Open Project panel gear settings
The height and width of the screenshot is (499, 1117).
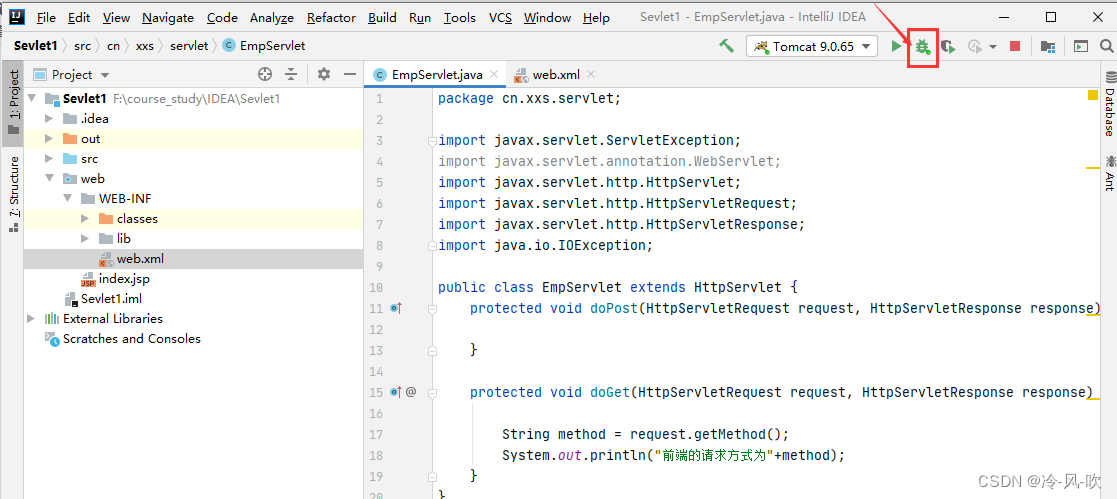(x=323, y=74)
